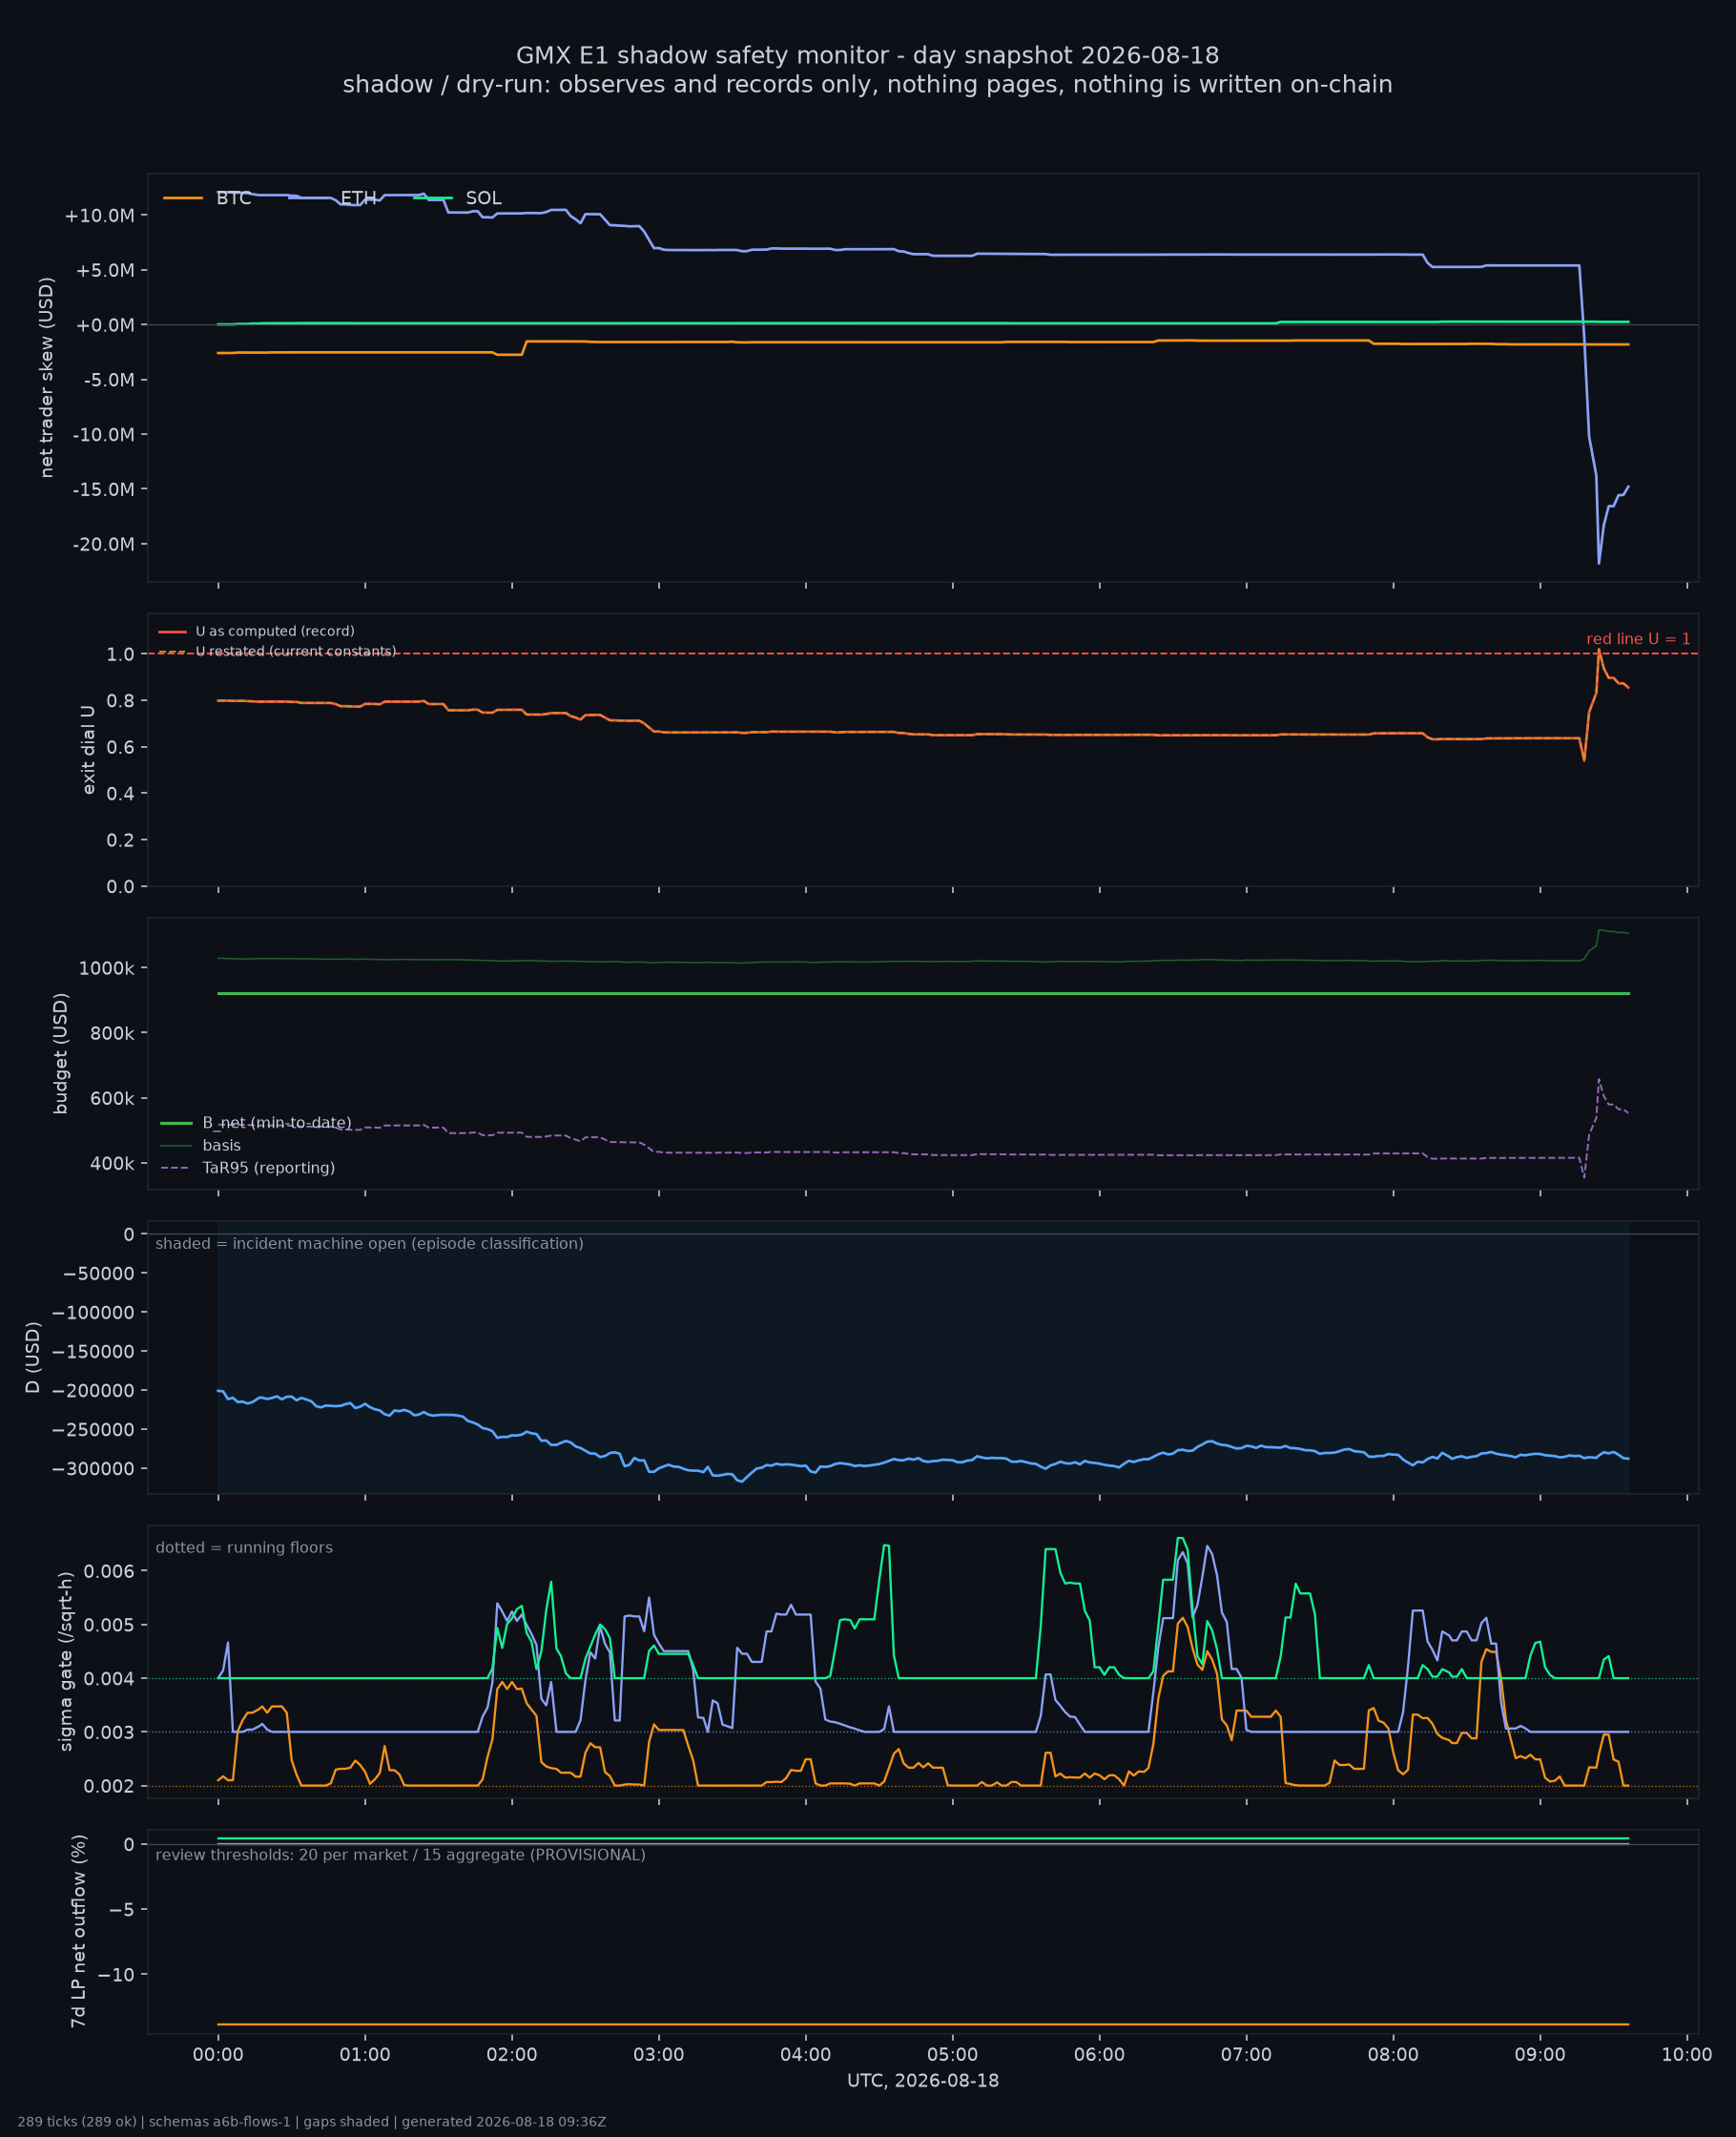Click the 'review thresholds: 20 per market' note

401,1855
